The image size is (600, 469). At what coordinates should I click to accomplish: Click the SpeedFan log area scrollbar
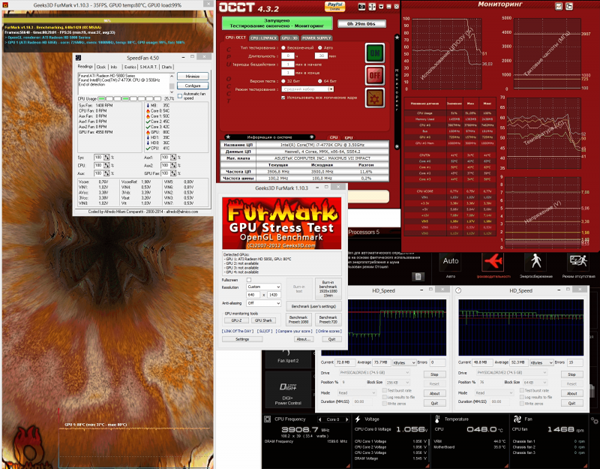click(x=172, y=83)
